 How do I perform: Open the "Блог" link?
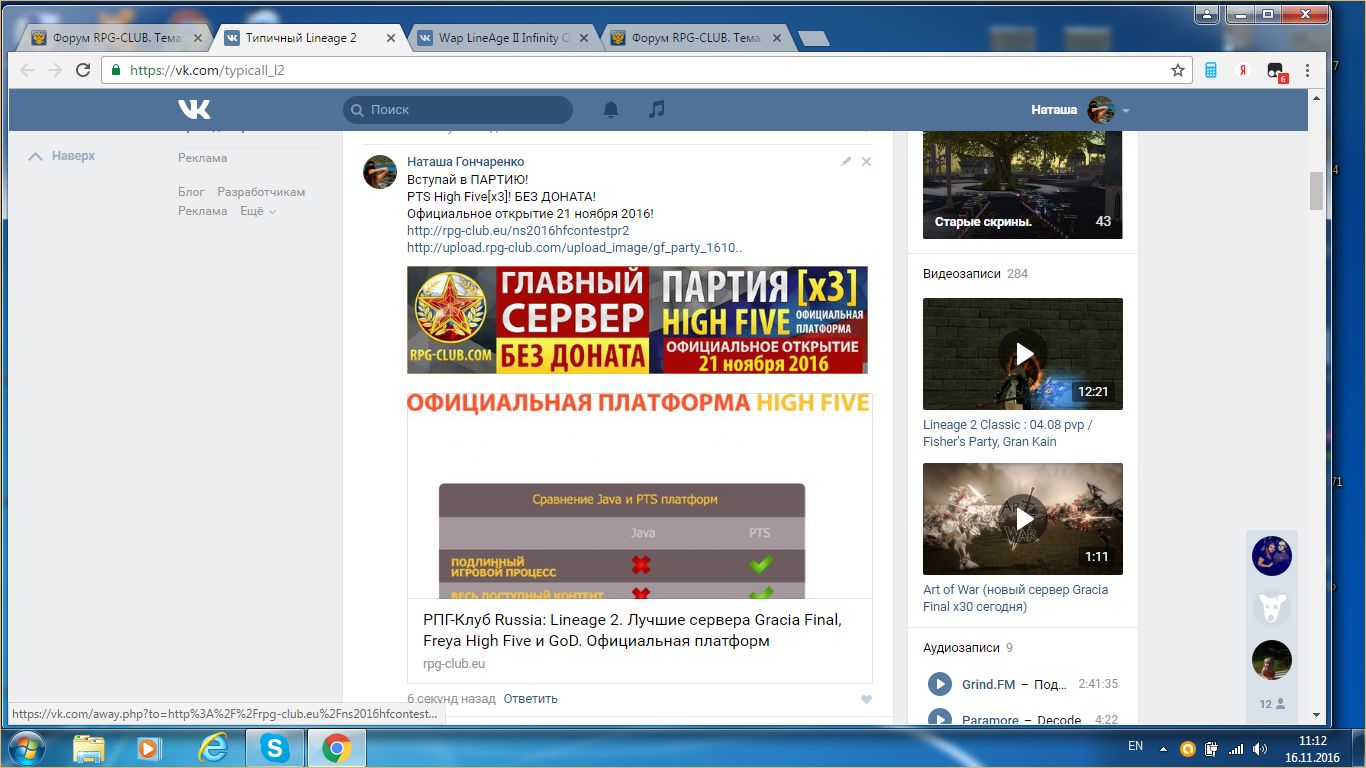(191, 192)
